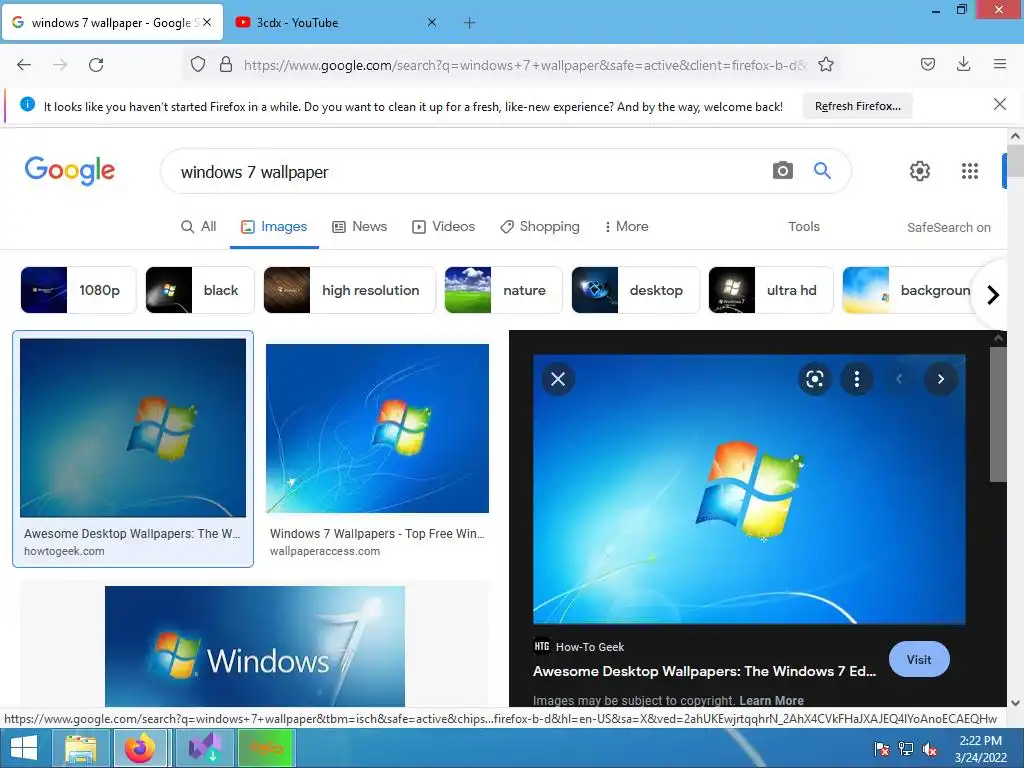View site security padlock info
The image size is (1024, 768).
pos(226,65)
